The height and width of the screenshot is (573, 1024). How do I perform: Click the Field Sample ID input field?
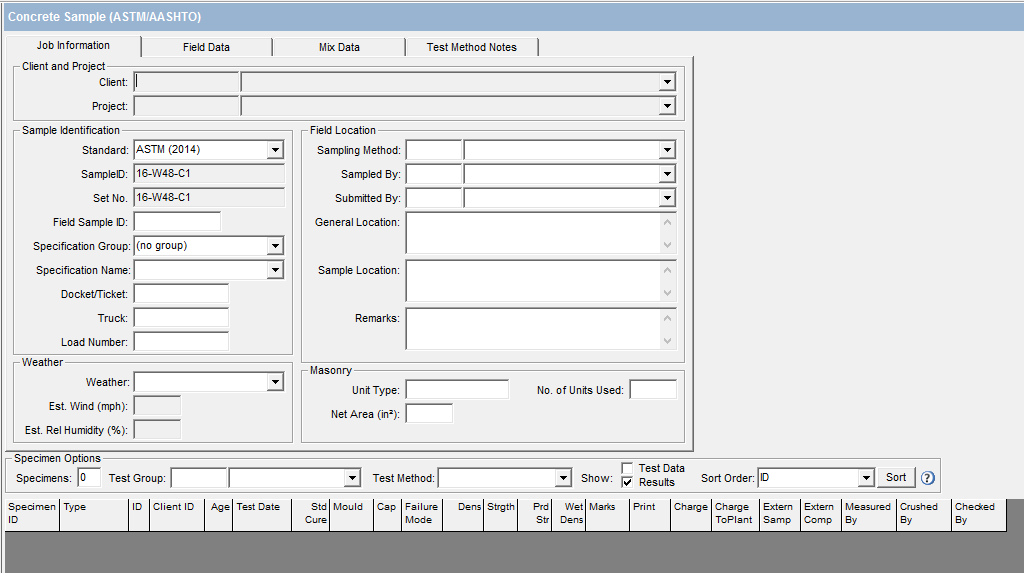tap(177, 222)
